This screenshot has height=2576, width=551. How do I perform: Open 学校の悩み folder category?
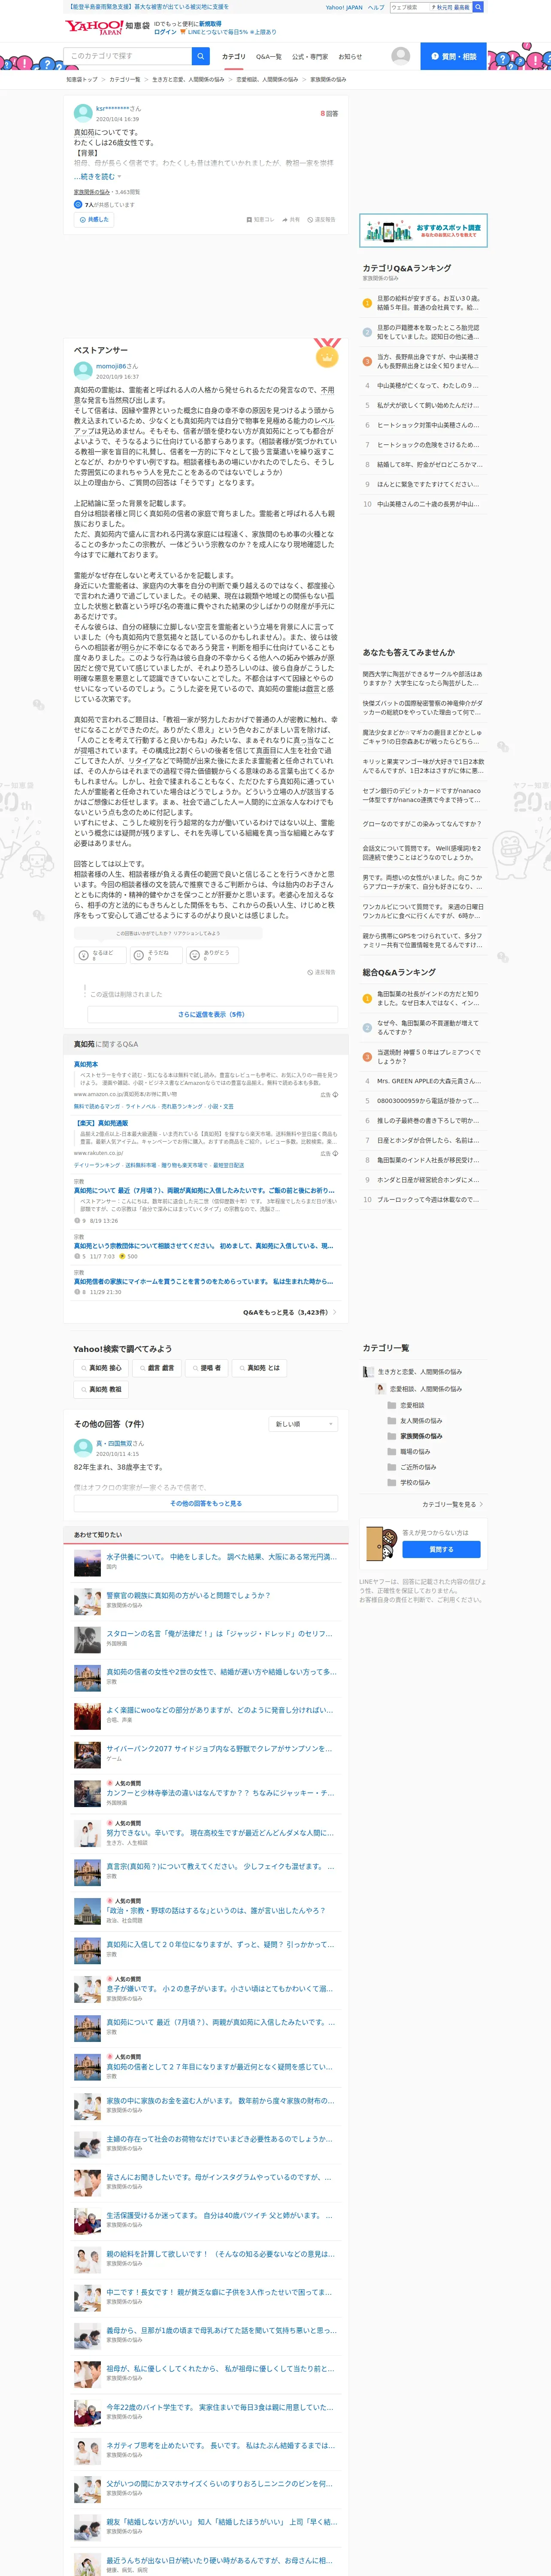[x=409, y=1482]
